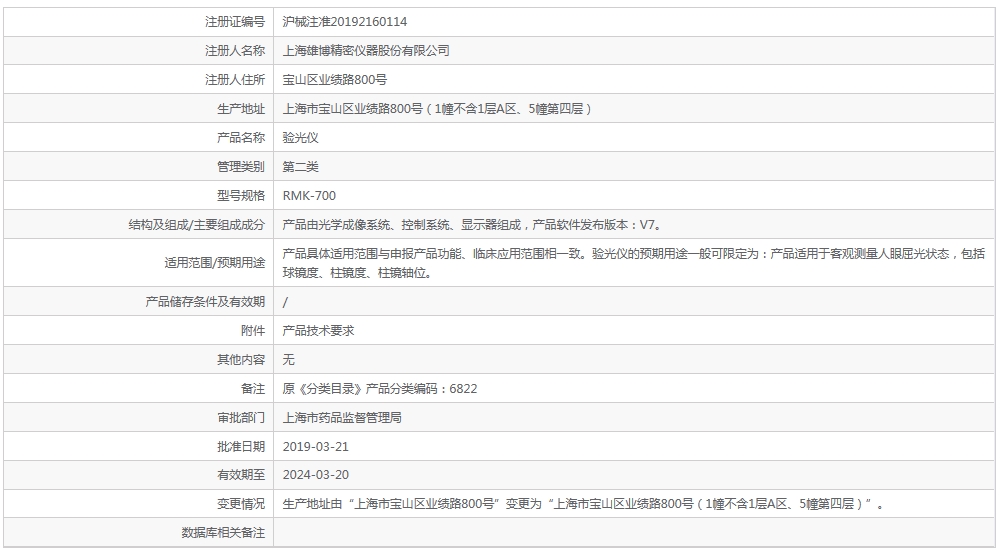This screenshot has width=1007, height=555.
Task: Click the 注册人名称 label
Action: pos(234,51)
